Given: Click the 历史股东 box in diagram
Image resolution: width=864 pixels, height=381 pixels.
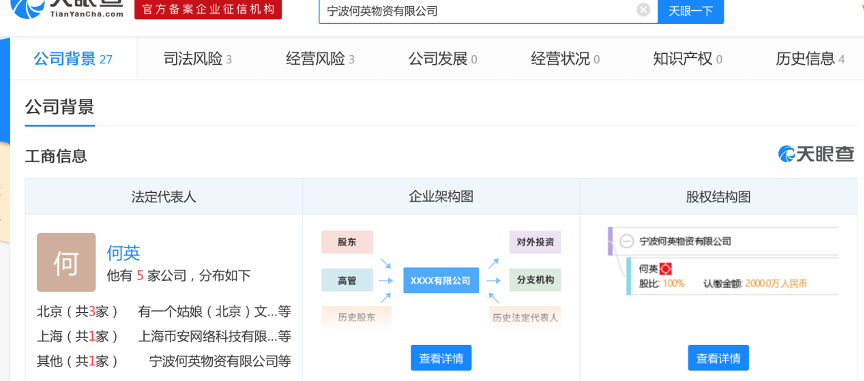Looking at the screenshot, I should click(357, 317).
